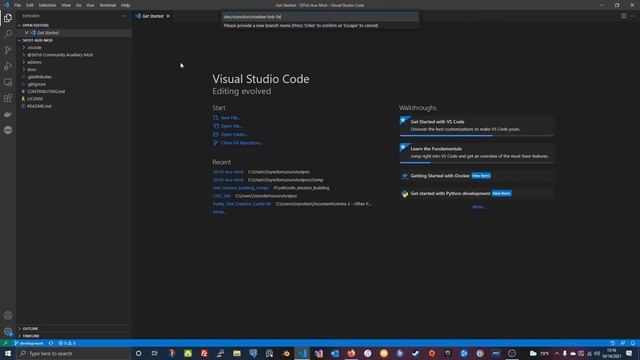Viewport: 640px width, 360px height.
Task: Click the notifications bell in status bar
Action: point(633,343)
